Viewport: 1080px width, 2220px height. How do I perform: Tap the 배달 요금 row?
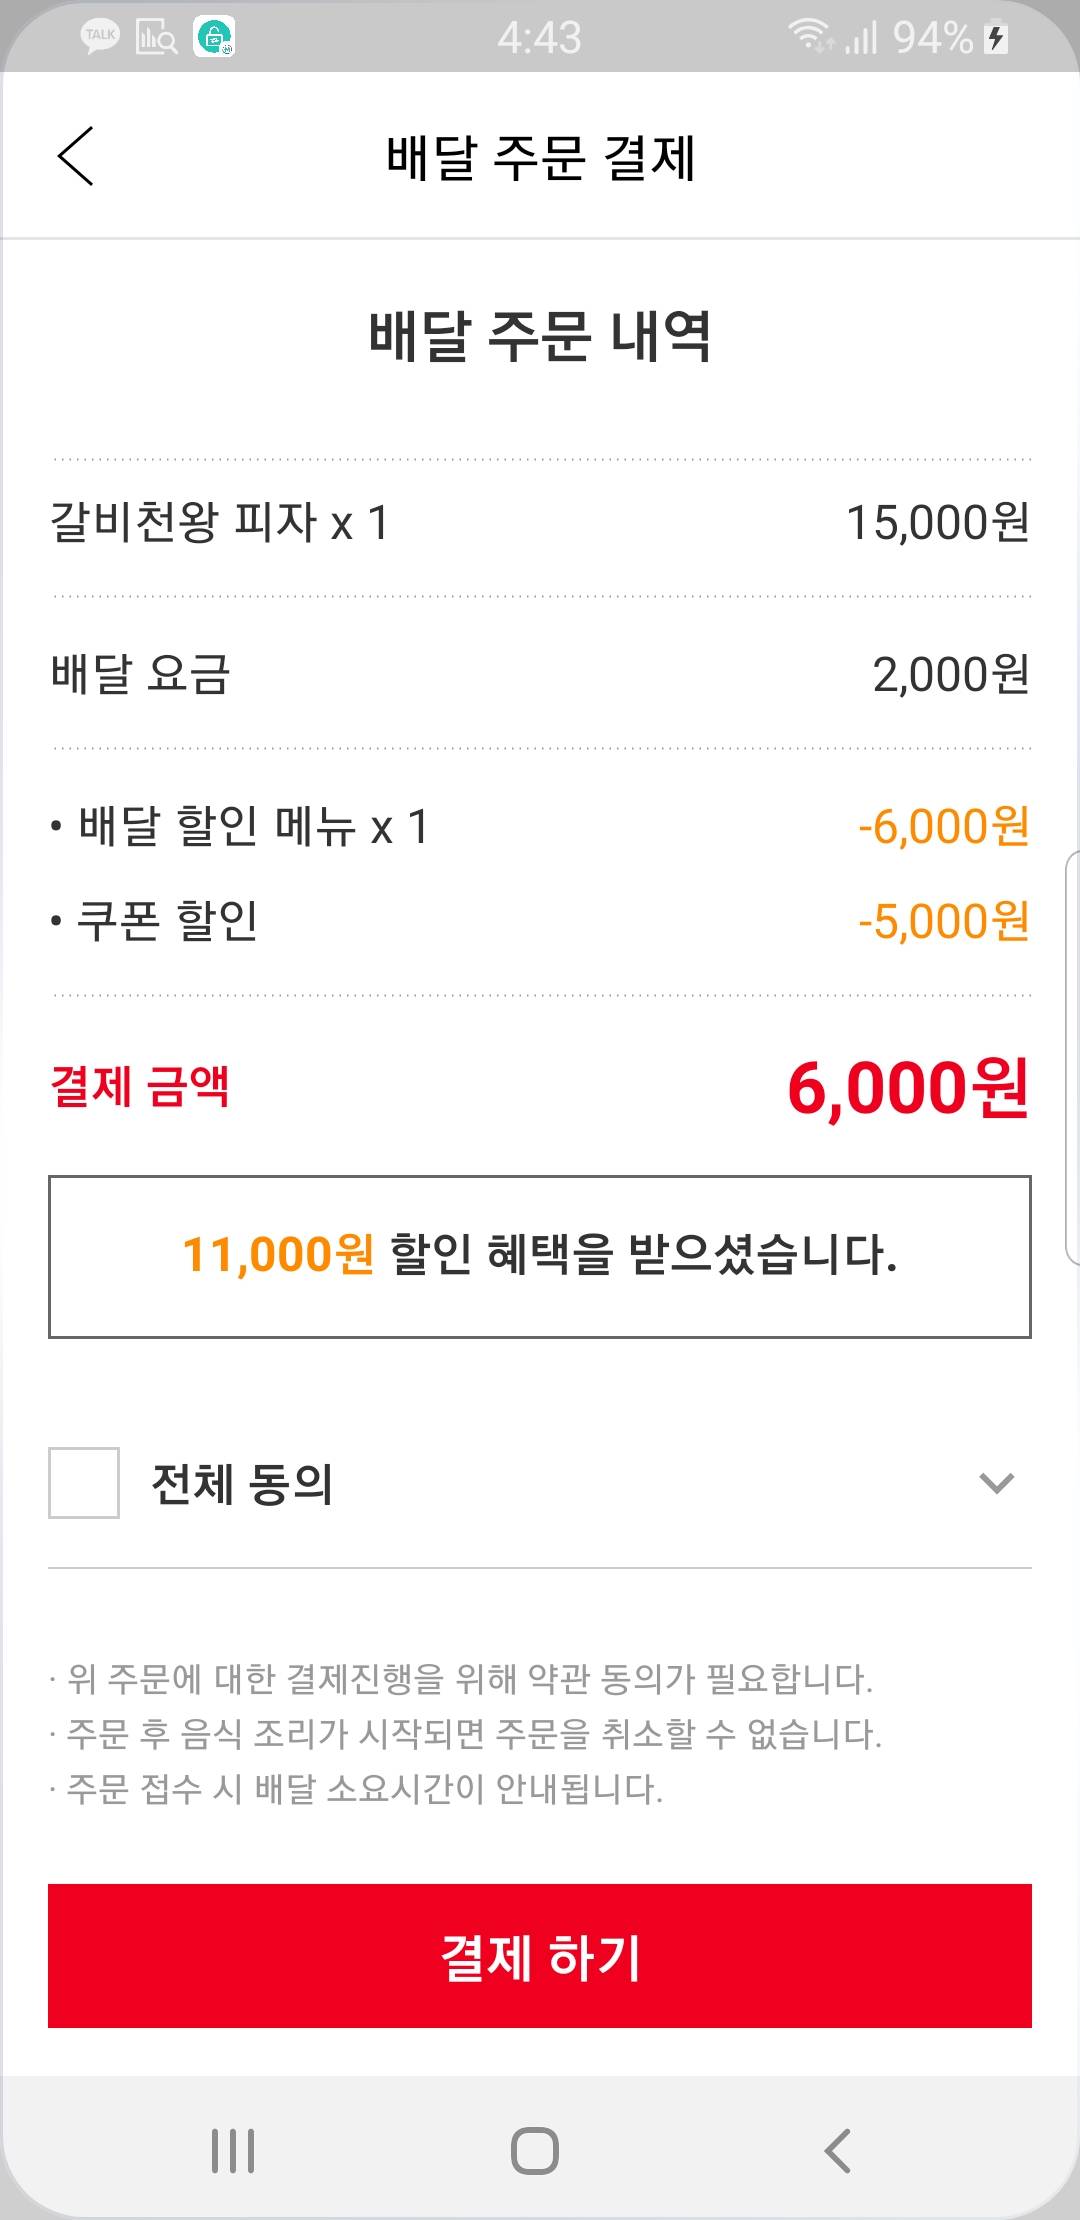[x=540, y=674]
